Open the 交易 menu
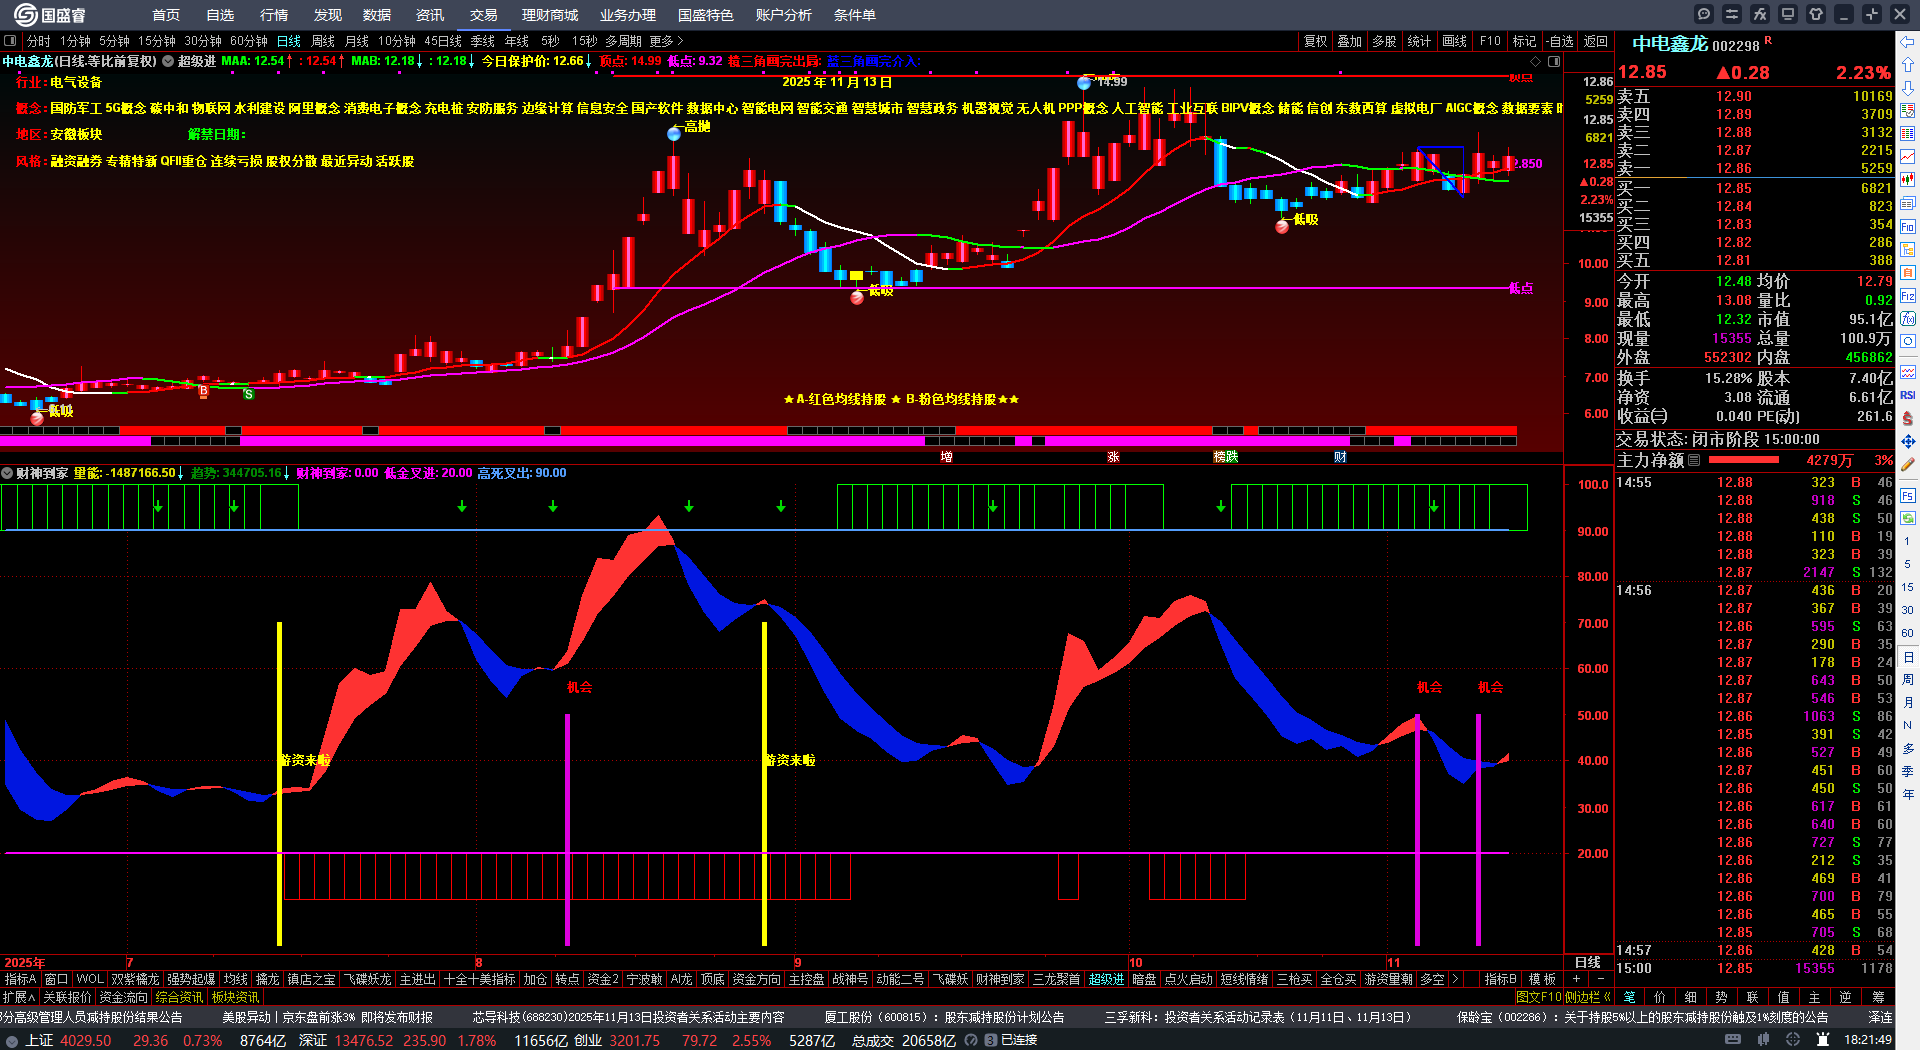 tap(483, 15)
